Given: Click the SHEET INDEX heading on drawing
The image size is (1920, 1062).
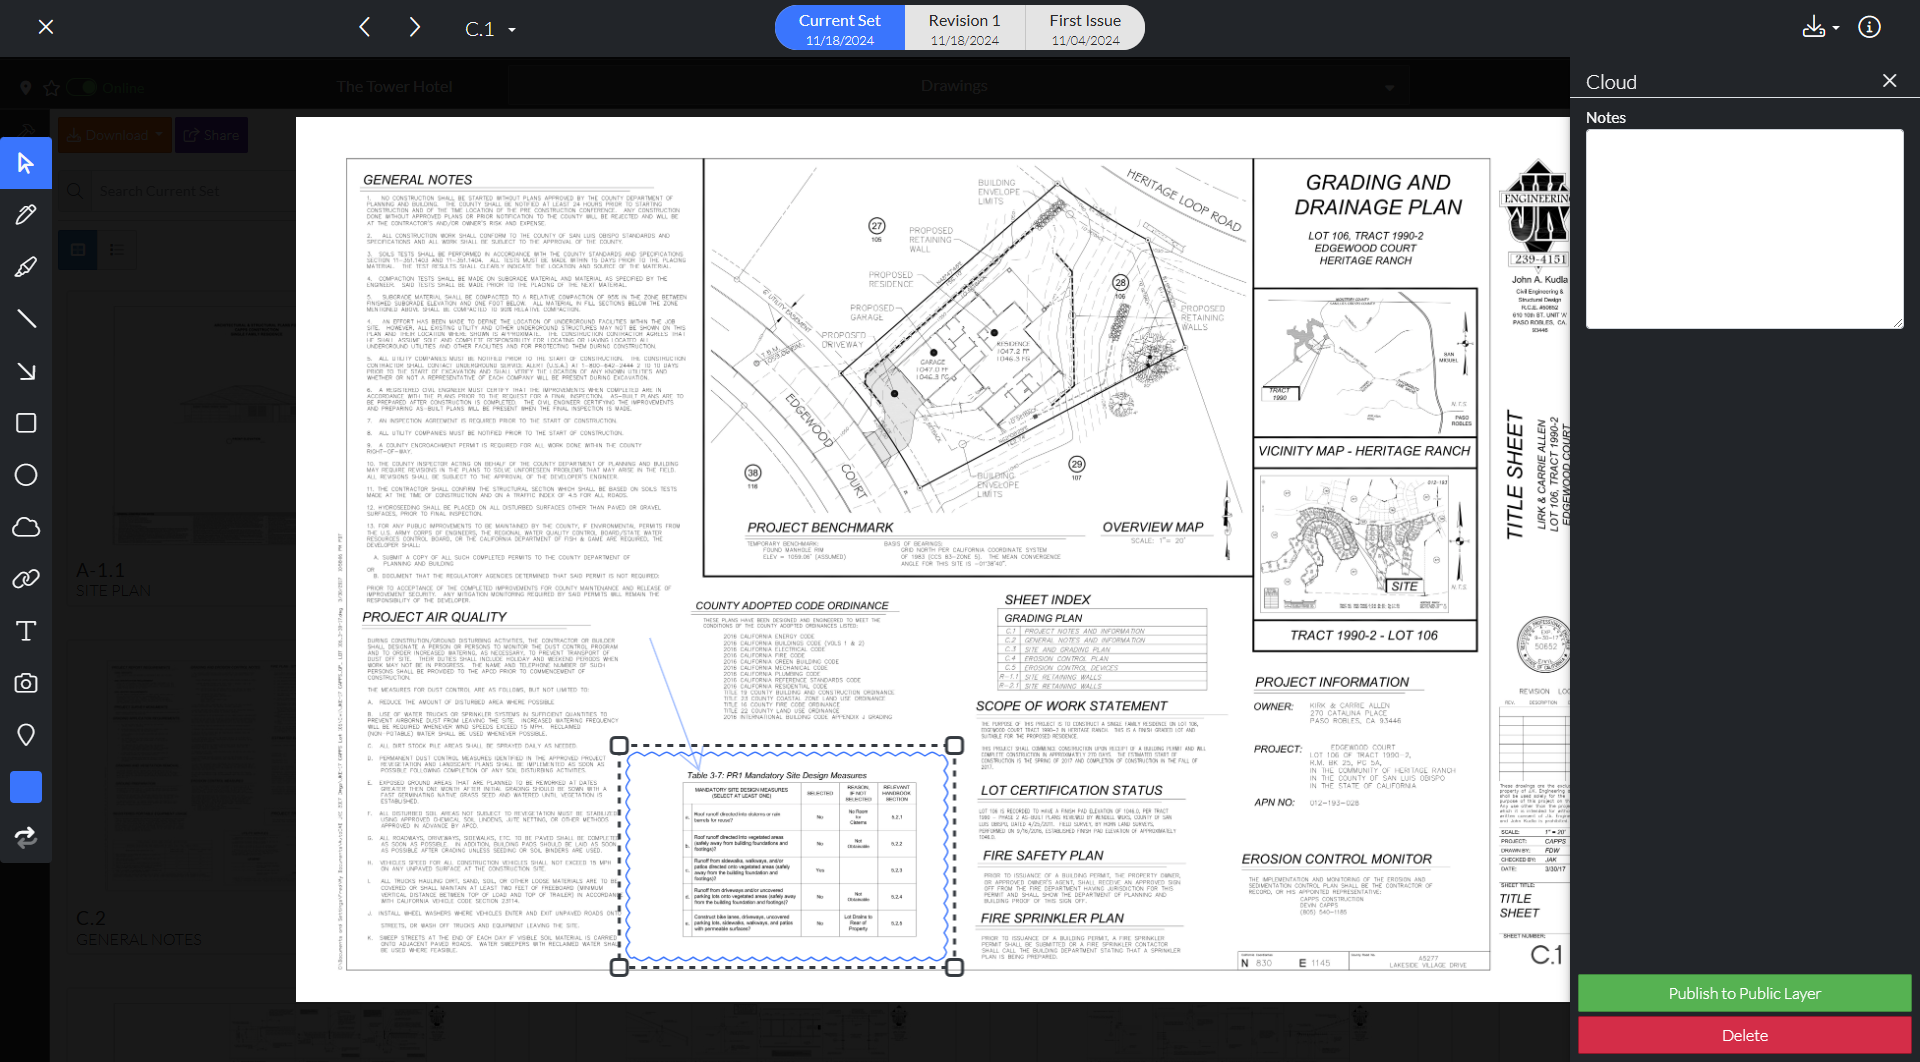Looking at the screenshot, I should [x=1047, y=600].
